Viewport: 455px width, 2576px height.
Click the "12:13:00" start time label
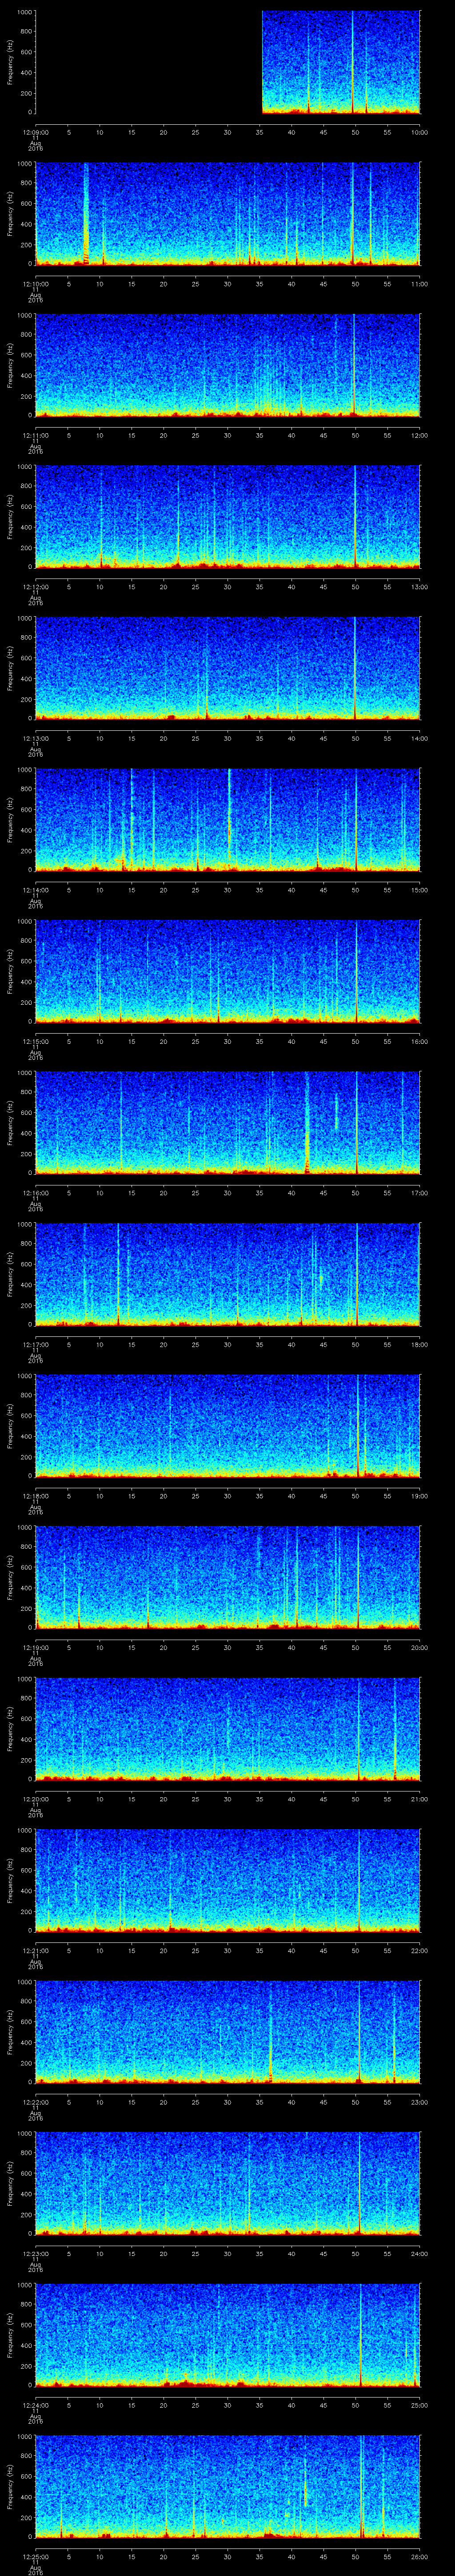tap(35, 738)
